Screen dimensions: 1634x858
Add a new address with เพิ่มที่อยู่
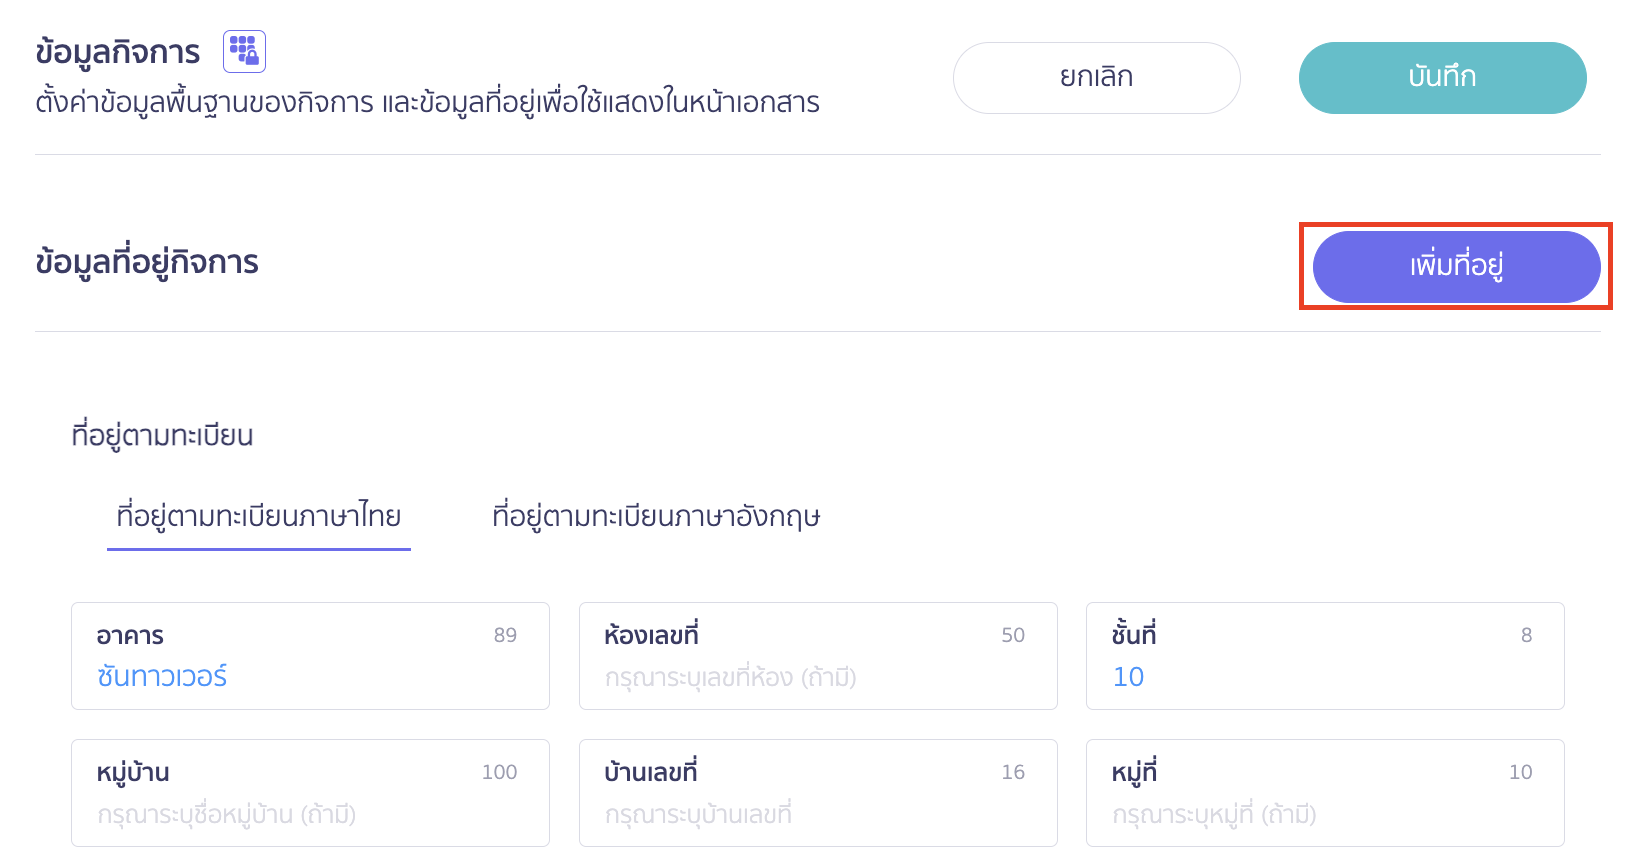click(1456, 266)
